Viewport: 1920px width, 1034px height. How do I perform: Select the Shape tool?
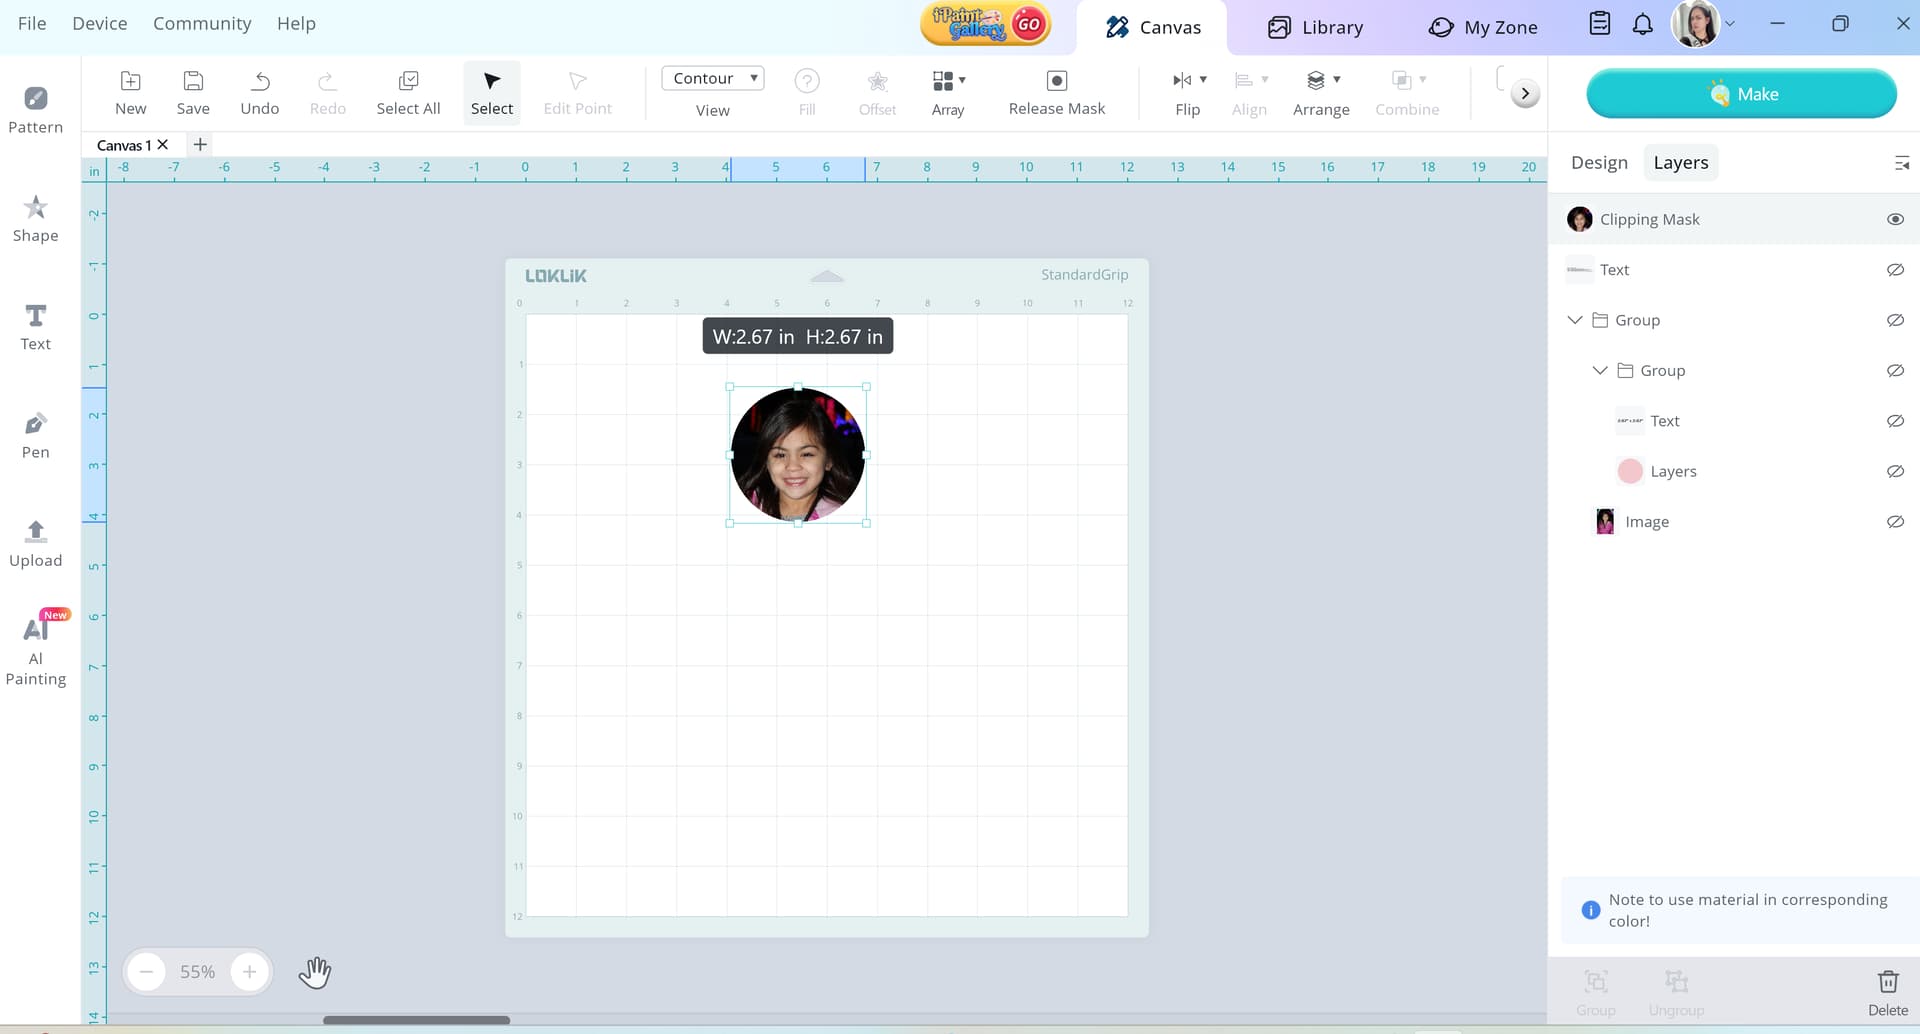tap(35, 218)
